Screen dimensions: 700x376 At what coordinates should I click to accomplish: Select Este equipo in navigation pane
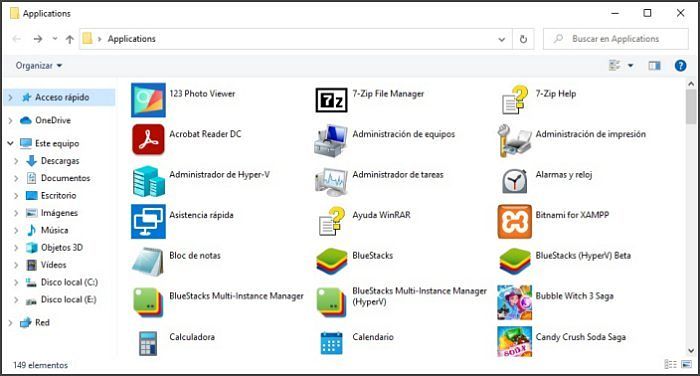click(57, 143)
